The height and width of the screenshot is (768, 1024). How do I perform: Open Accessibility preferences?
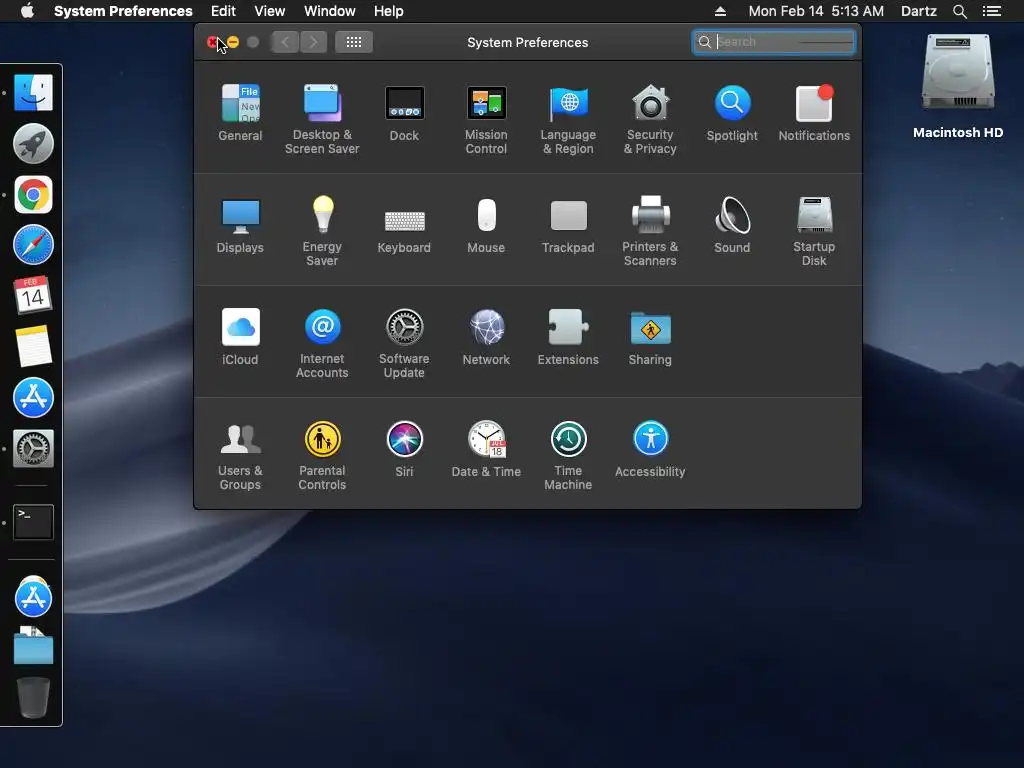650,449
